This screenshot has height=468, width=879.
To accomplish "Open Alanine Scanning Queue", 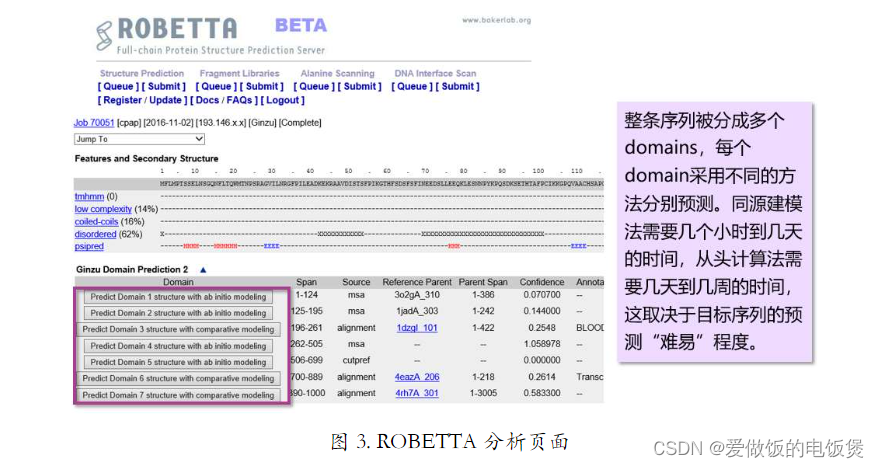I will [314, 86].
